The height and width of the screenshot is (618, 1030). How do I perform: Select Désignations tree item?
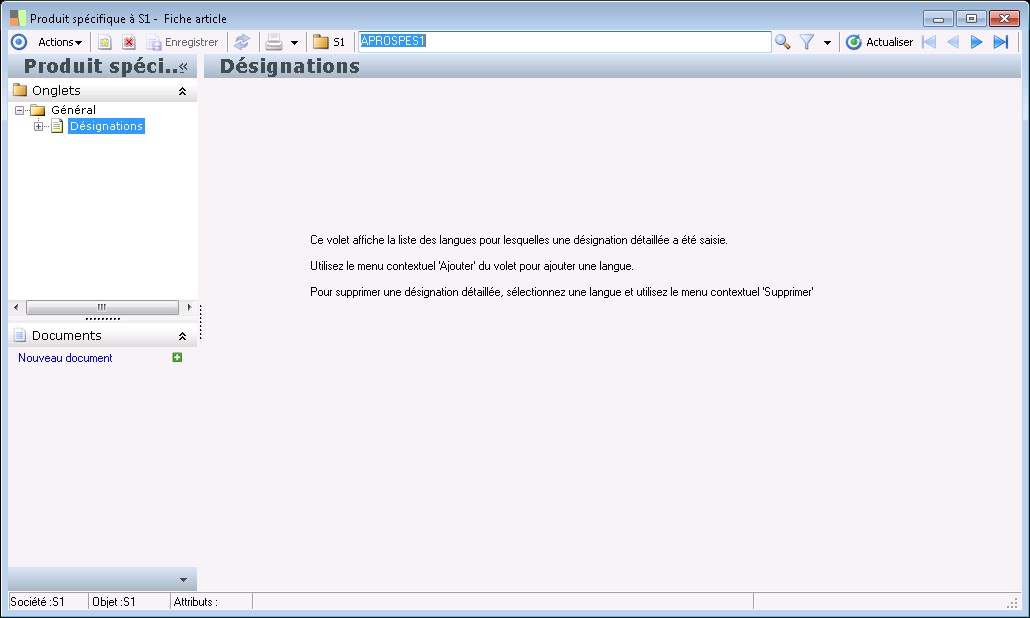coord(106,126)
